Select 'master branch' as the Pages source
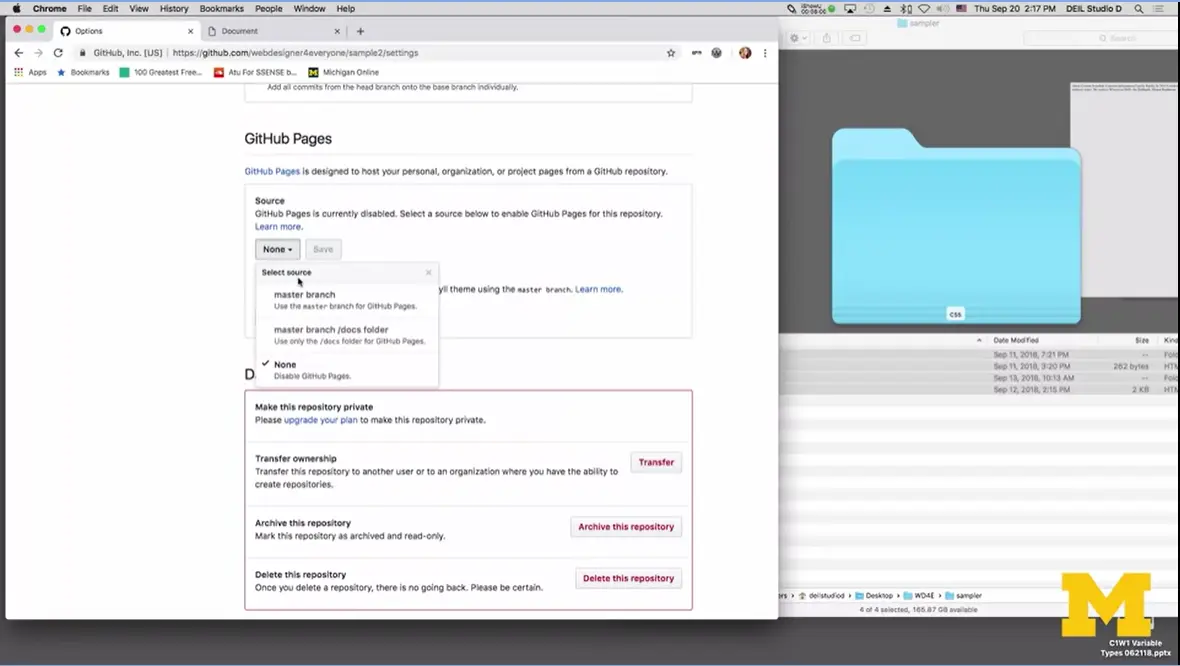The width and height of the screenshot is (1180, 666). [304, 294]
